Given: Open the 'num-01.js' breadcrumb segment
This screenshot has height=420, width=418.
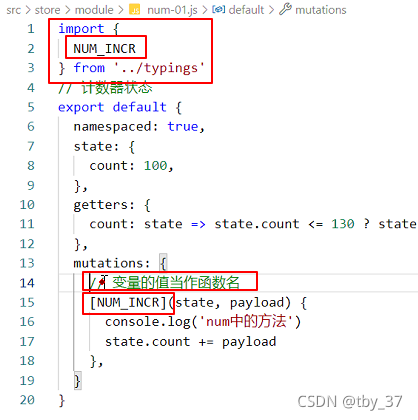Looking at the screenshot, I should (x=172, y=10).
